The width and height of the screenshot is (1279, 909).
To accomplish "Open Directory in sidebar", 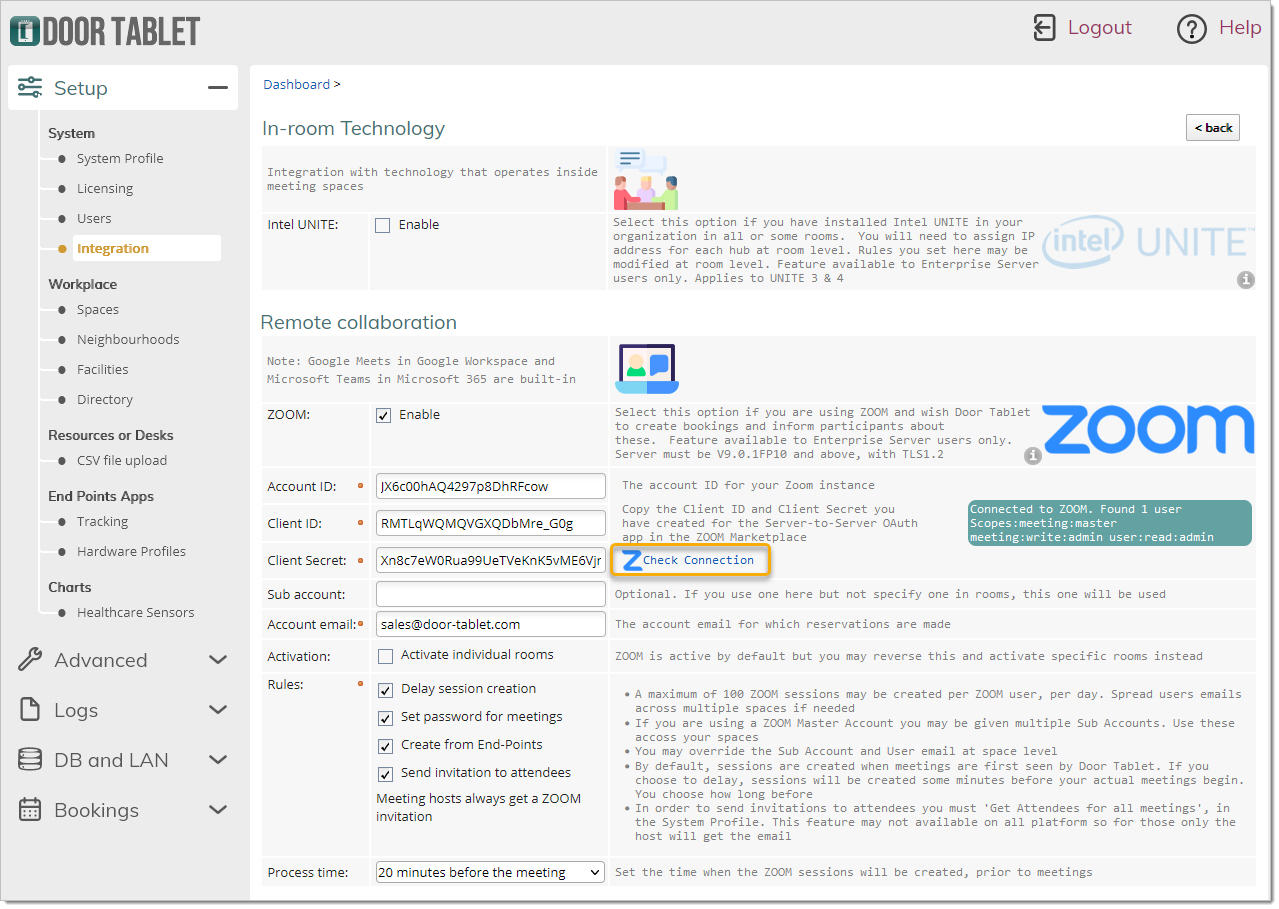I will 105,399.
